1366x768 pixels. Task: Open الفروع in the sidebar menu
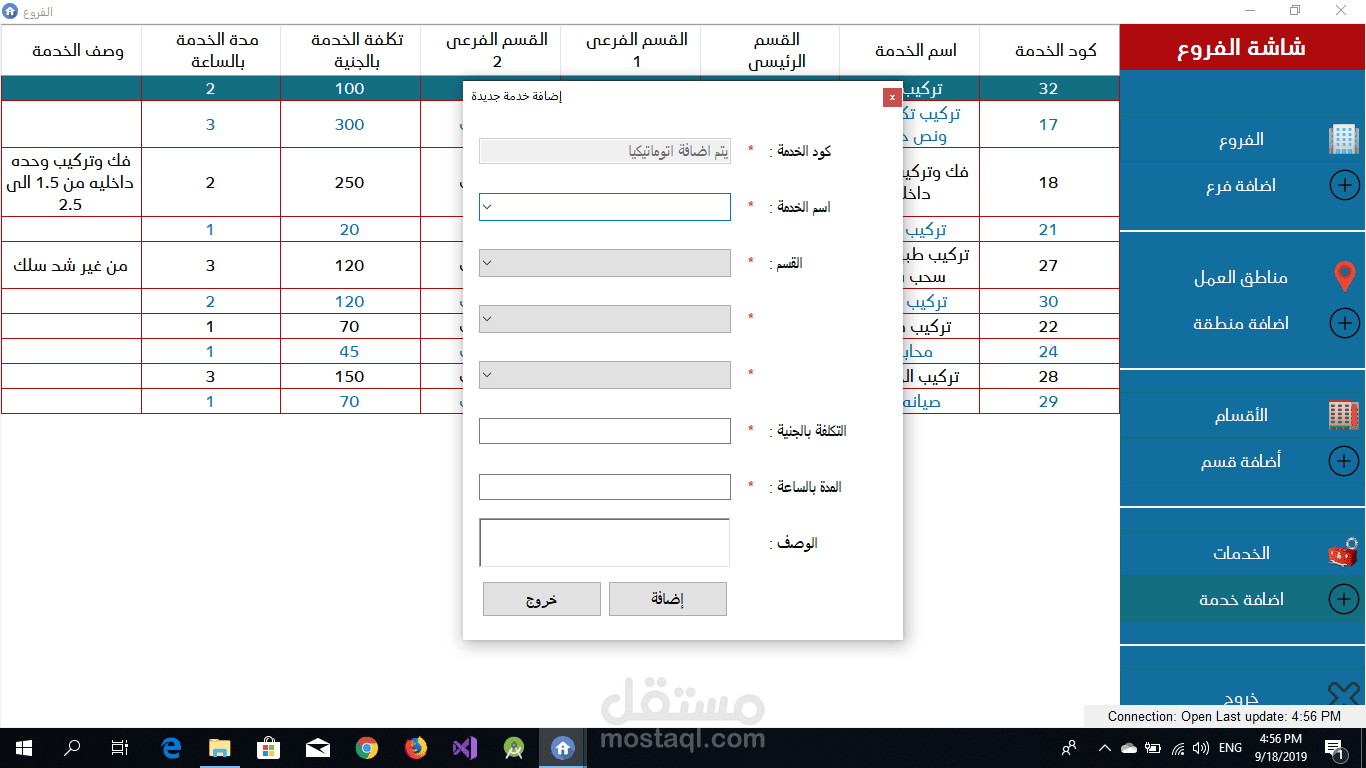[1239, 140]
